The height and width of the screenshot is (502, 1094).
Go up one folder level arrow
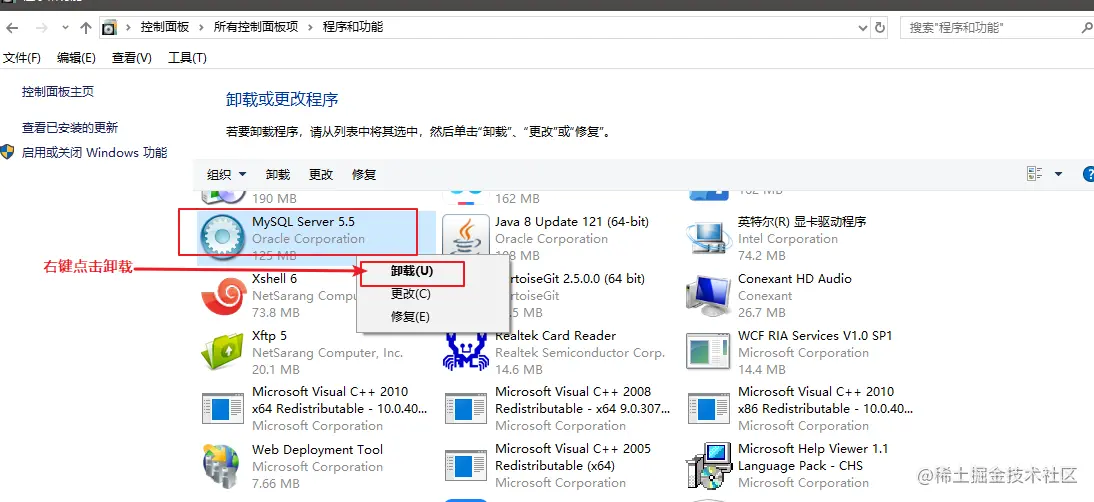point(86,28)
